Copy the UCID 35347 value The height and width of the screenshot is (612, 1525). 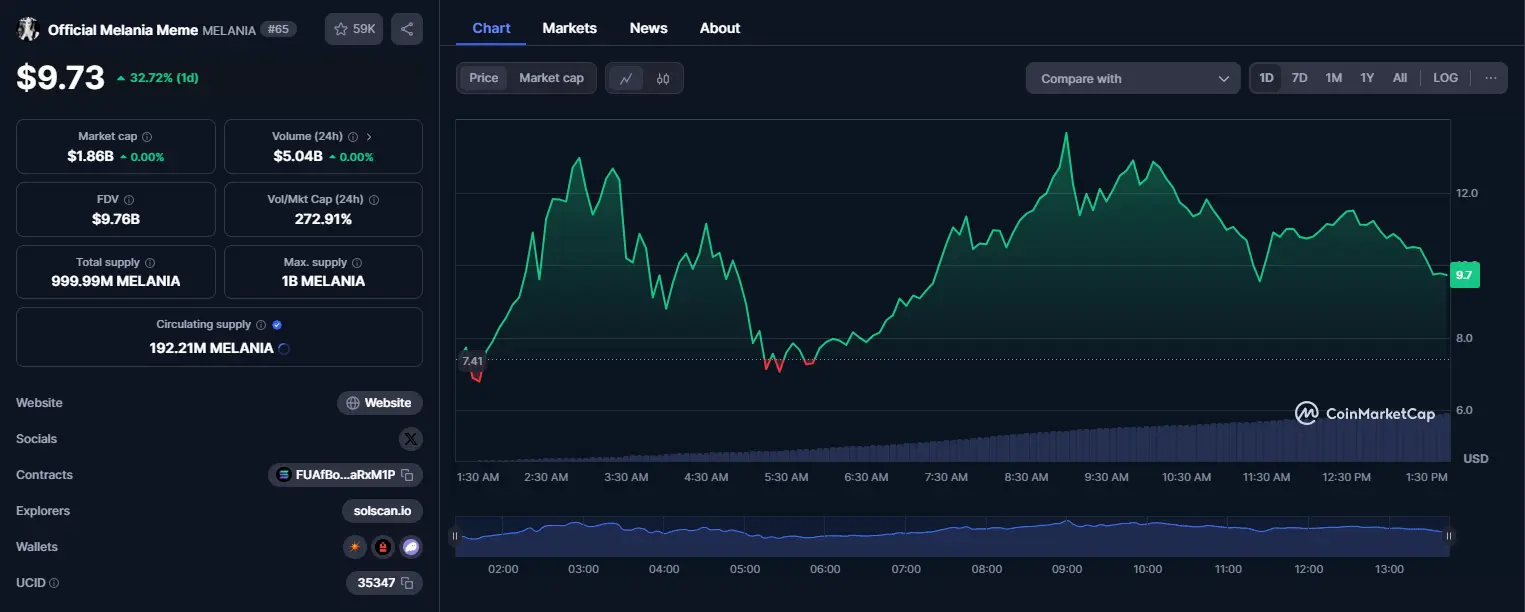coord(384,582)
